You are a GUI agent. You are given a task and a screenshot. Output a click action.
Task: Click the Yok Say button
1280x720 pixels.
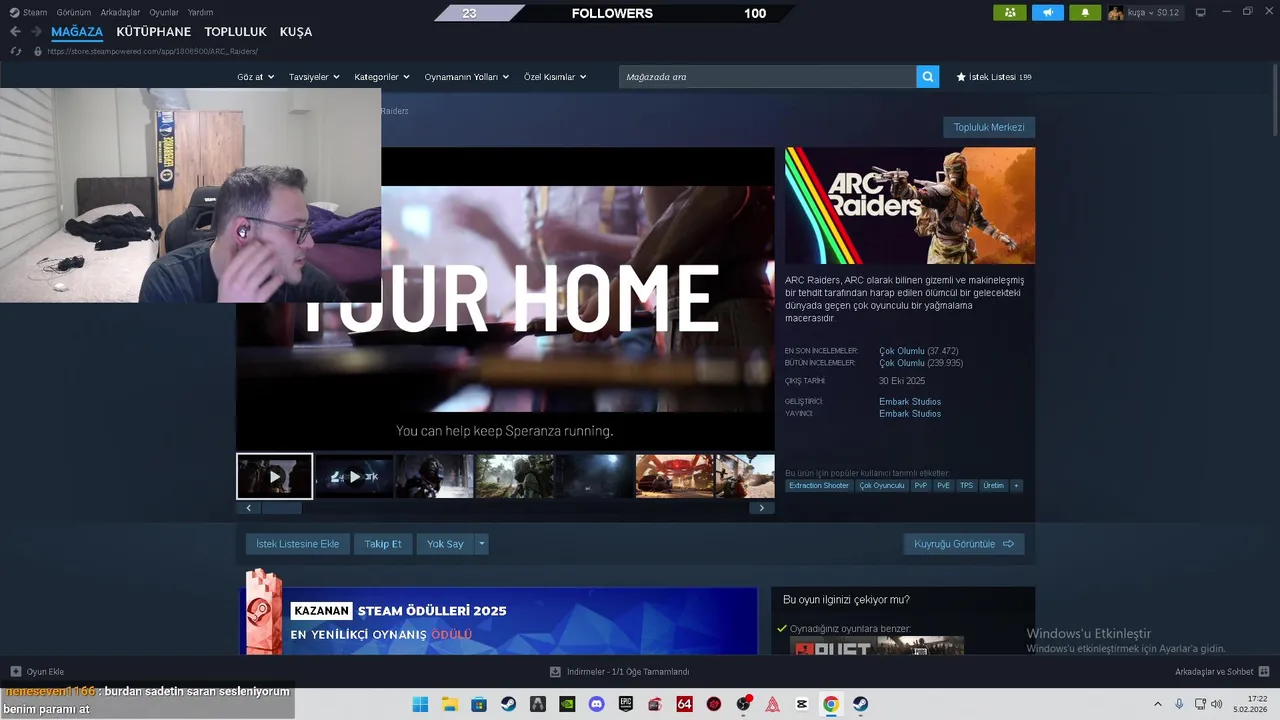coord(445,544)
